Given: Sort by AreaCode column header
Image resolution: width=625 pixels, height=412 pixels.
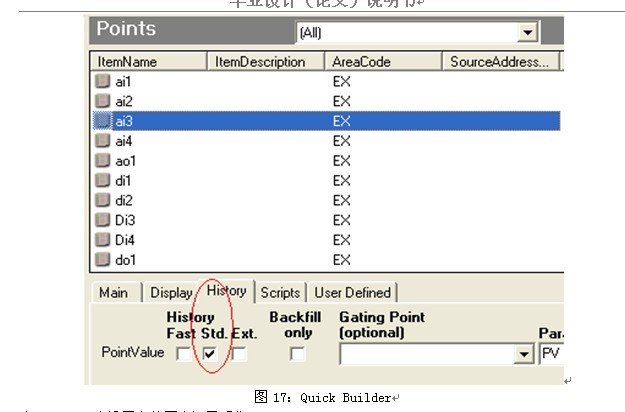Looking at the screenshot, I should 383,62.
